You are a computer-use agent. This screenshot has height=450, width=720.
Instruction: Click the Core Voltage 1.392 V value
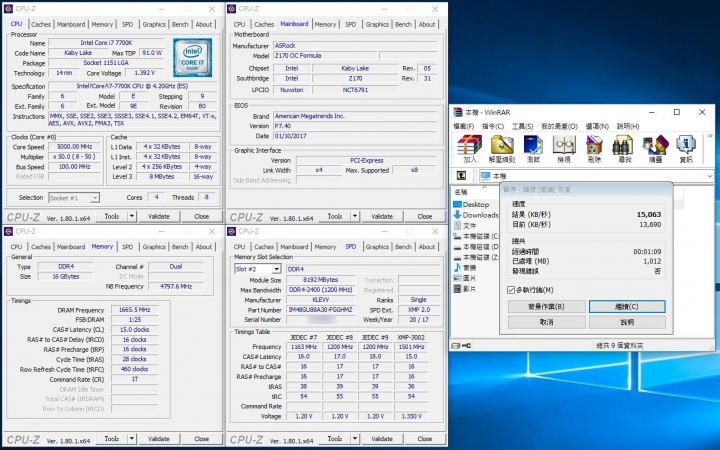point(144,73)
